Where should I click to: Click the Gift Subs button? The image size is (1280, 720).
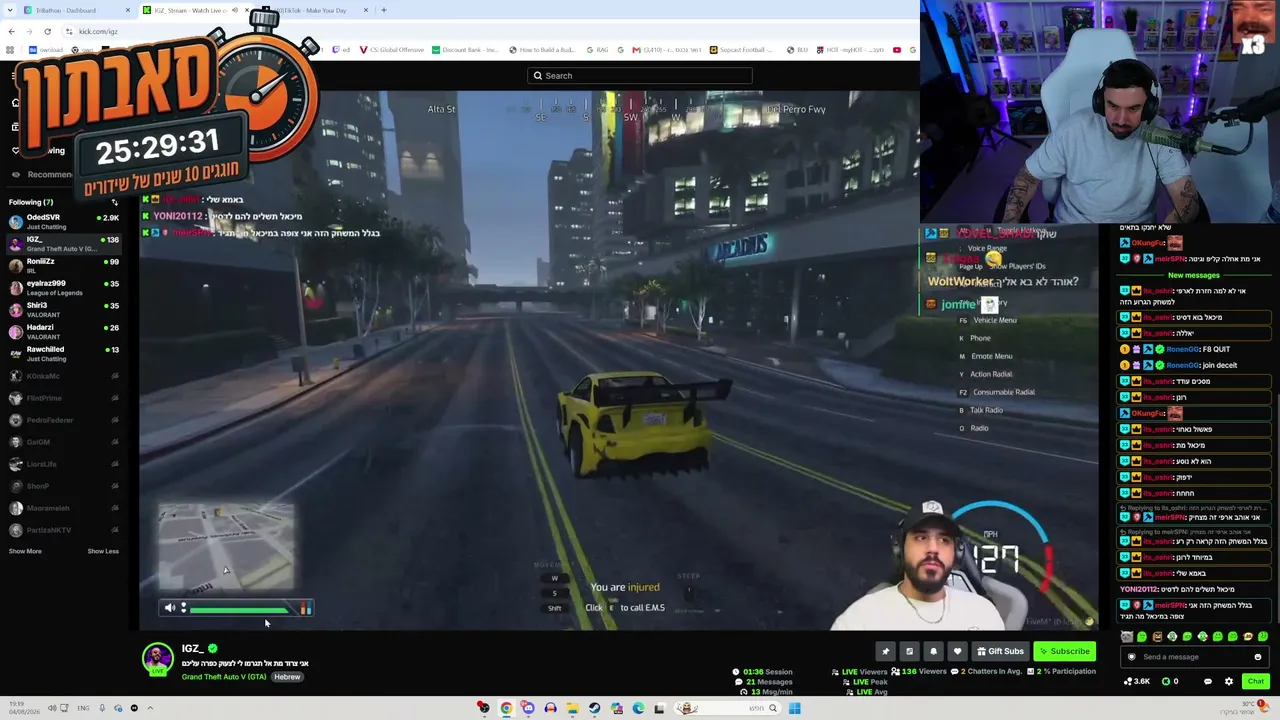coord(1000,651)
